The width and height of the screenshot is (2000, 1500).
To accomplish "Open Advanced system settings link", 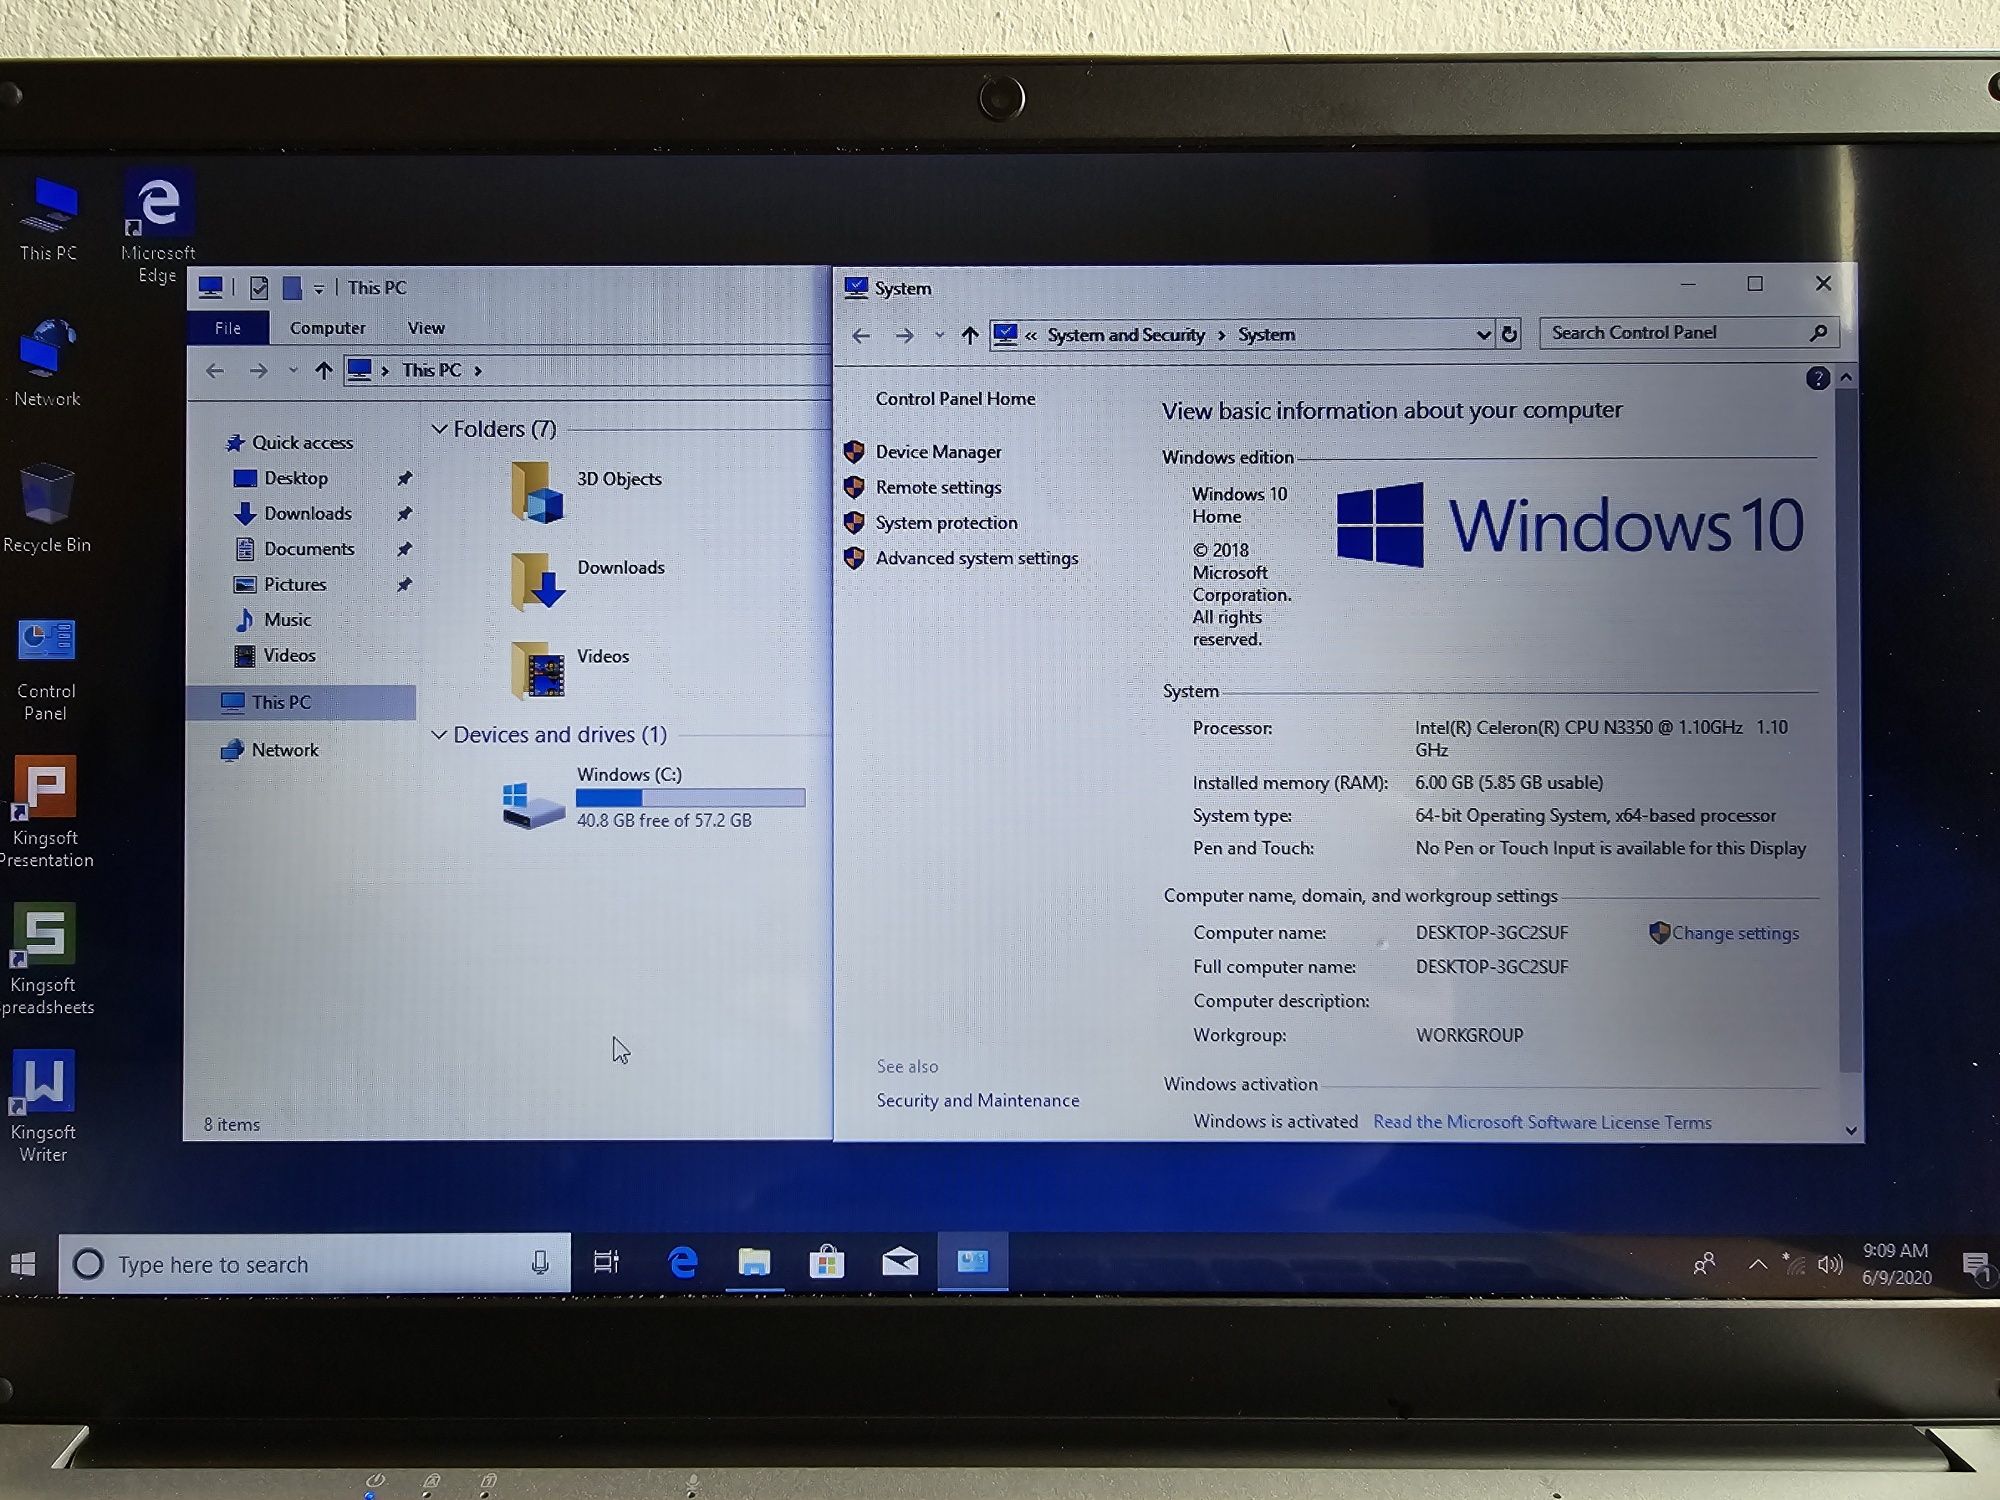I will click(977, 558).
